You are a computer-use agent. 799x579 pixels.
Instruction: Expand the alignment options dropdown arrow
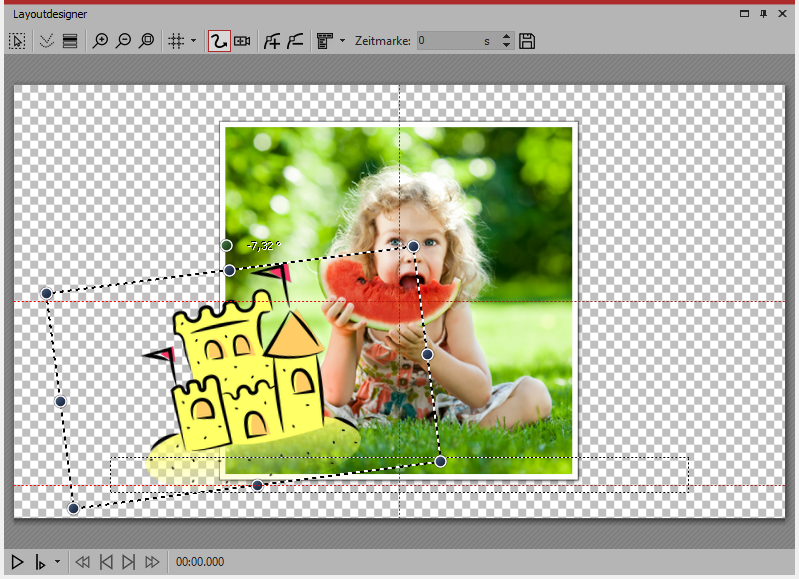(x=342, y=40)
